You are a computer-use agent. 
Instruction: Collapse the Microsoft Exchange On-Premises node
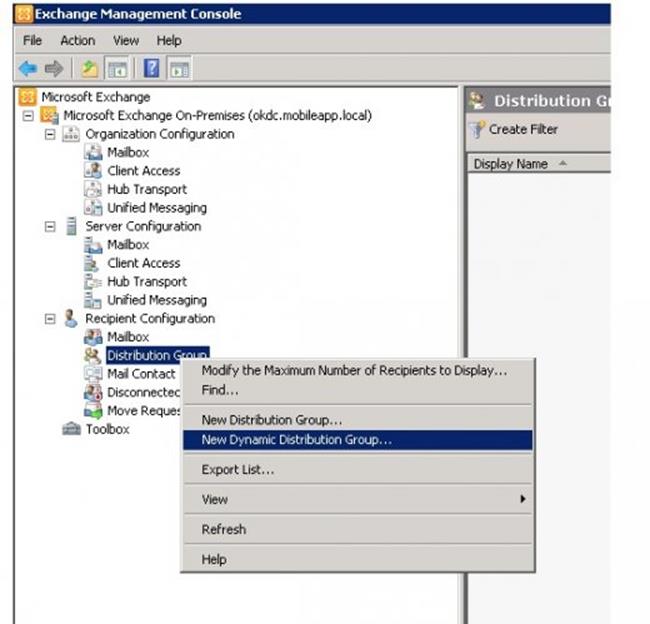point(28,115)
